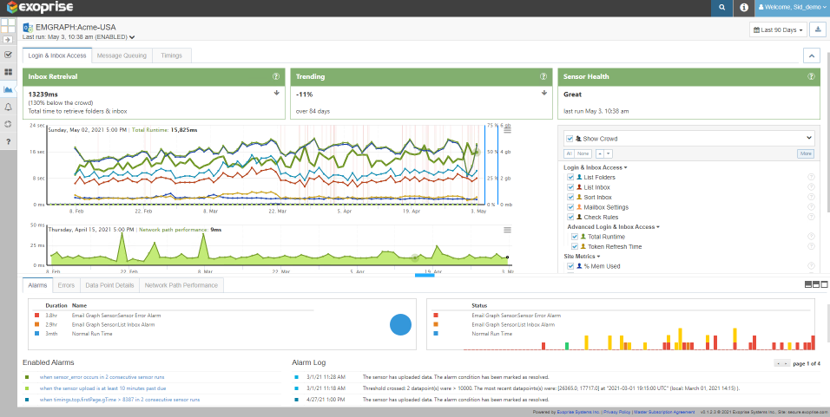
Task: Click the Outlook sensor icon beside EMGRAPH title
Action: (x=28, y=28)
